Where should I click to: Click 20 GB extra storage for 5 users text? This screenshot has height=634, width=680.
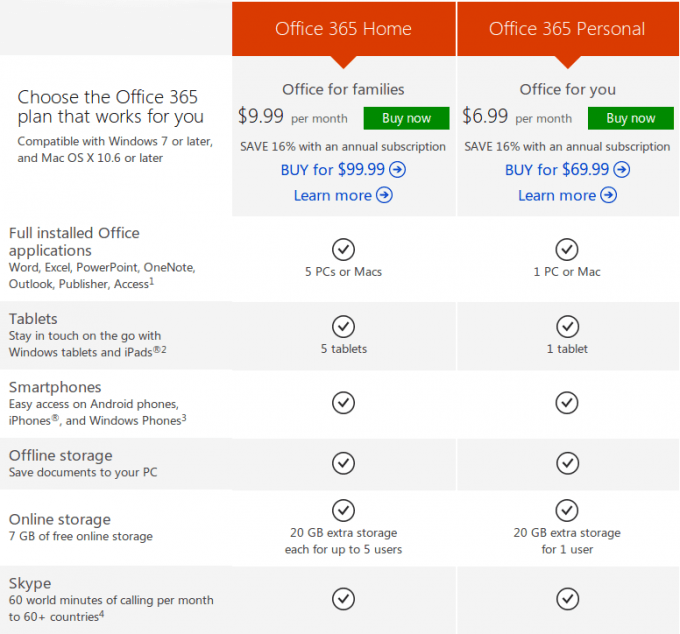point(343,541)
